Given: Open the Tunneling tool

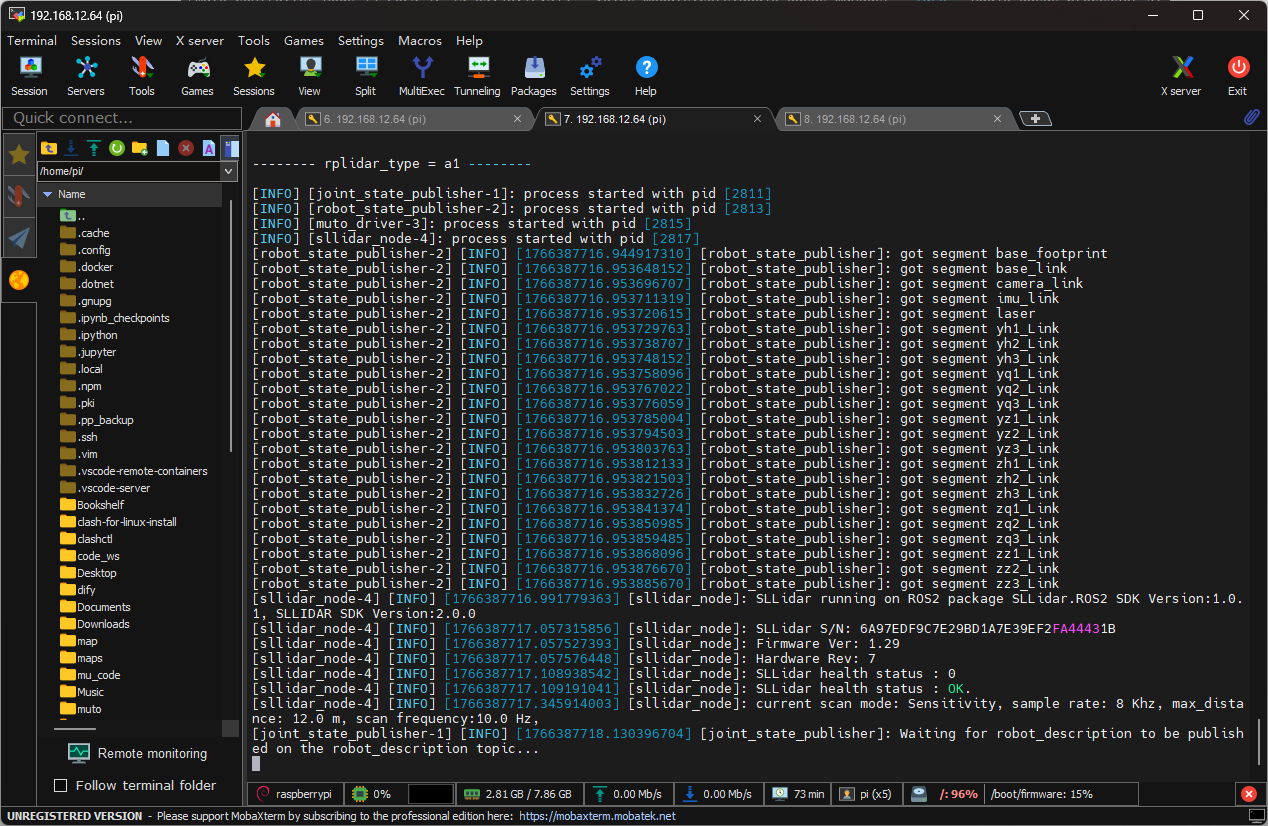Looking at the screenshot, I should (x=477, y=76).
